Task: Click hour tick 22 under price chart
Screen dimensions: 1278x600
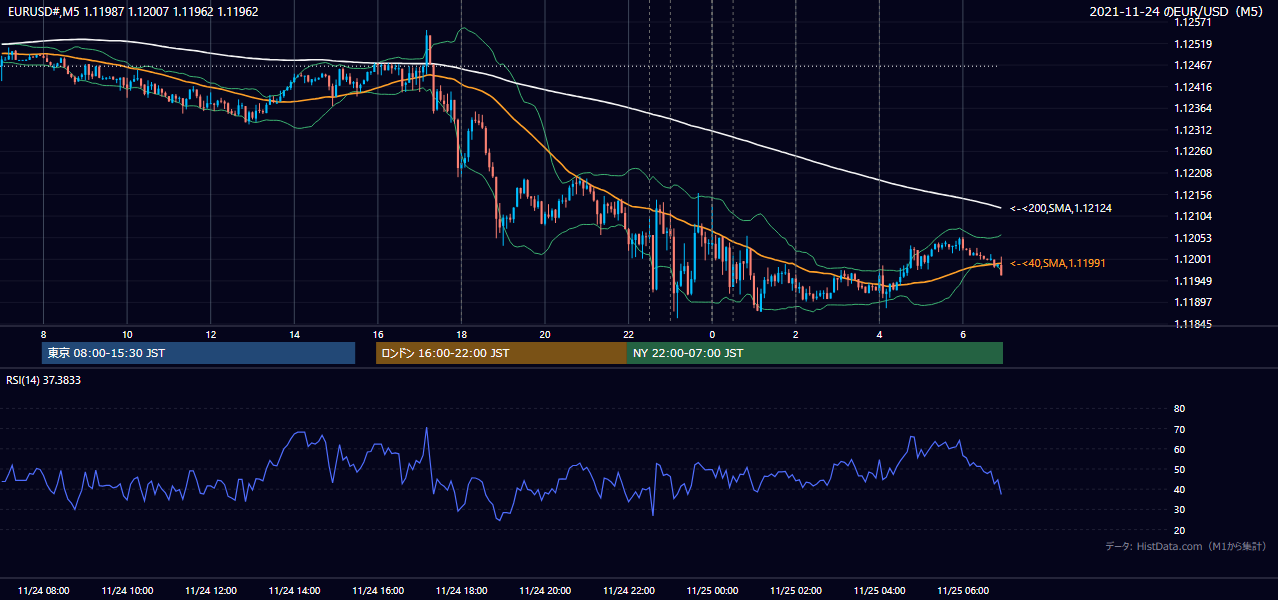Action: coord(628,334)
